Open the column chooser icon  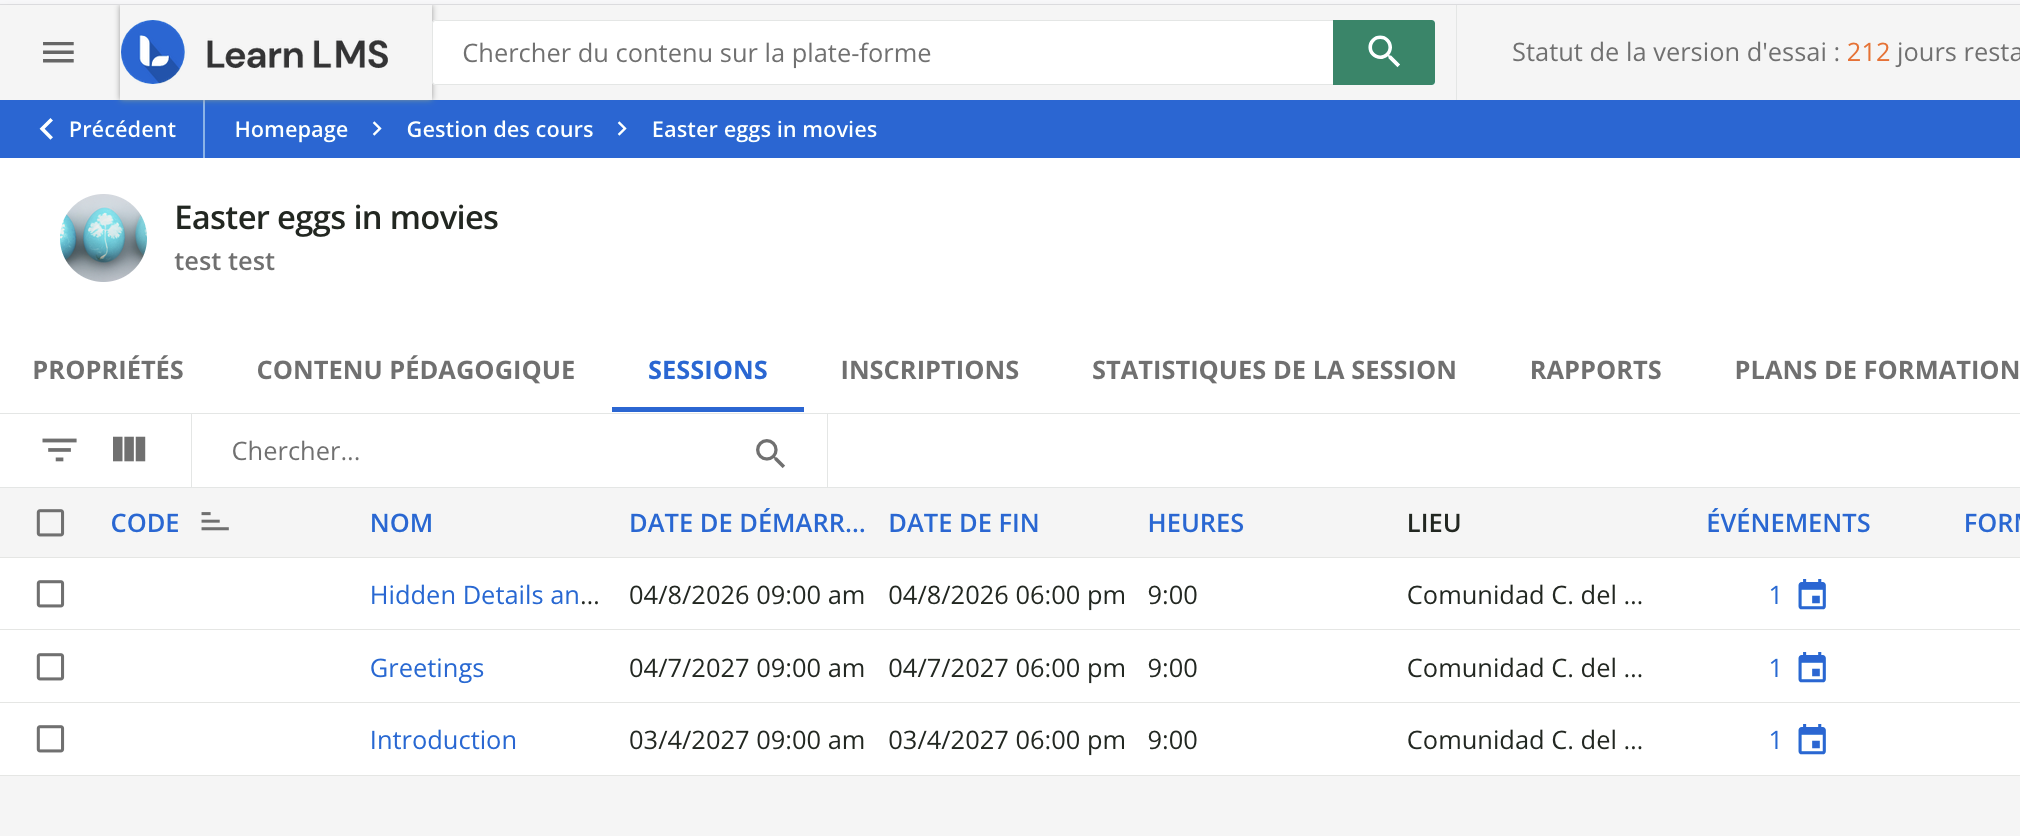[129, 450]
